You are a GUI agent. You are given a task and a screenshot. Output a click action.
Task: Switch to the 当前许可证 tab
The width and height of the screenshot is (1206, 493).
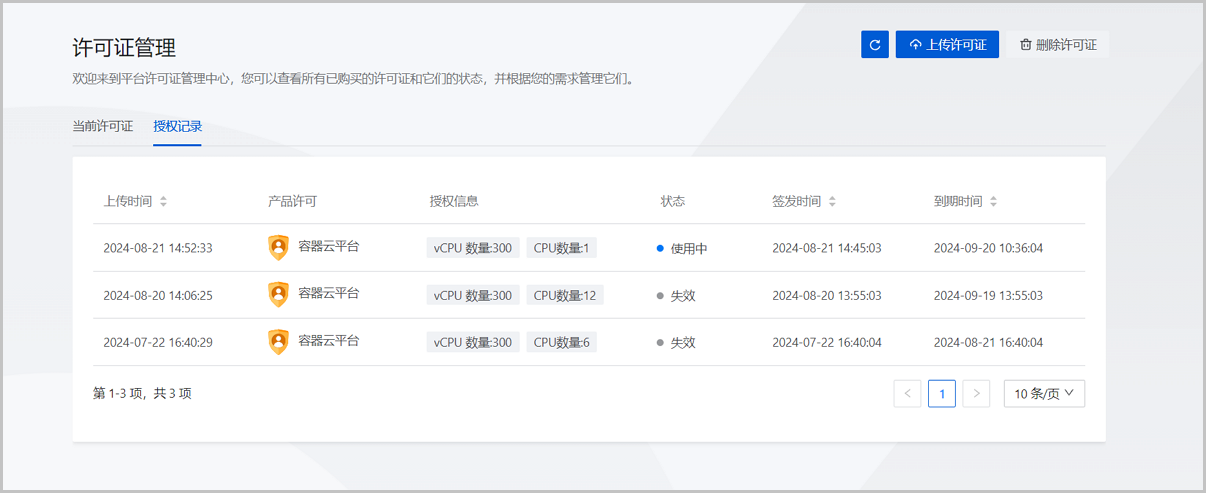(x=103, y=127)
